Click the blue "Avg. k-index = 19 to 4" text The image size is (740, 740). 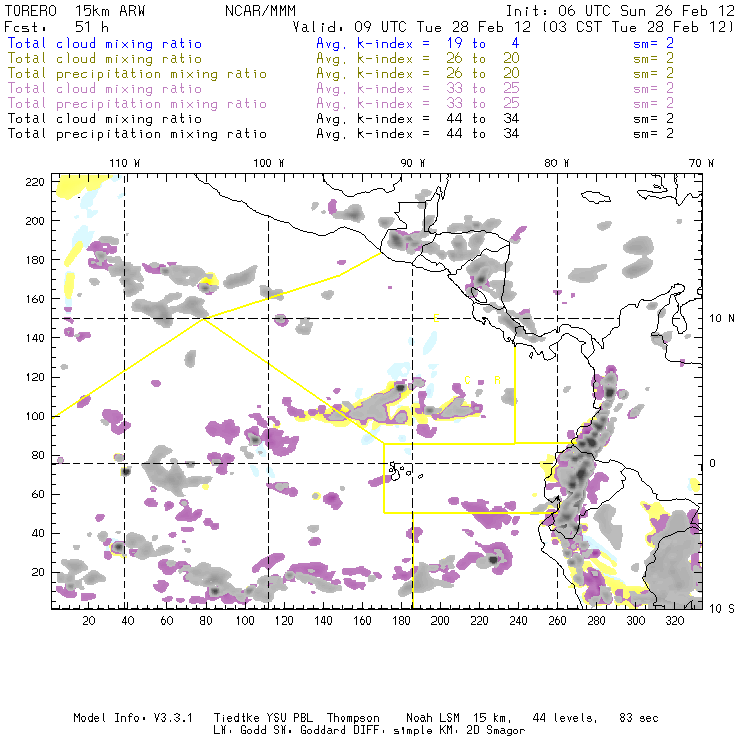tap(418, 43)
